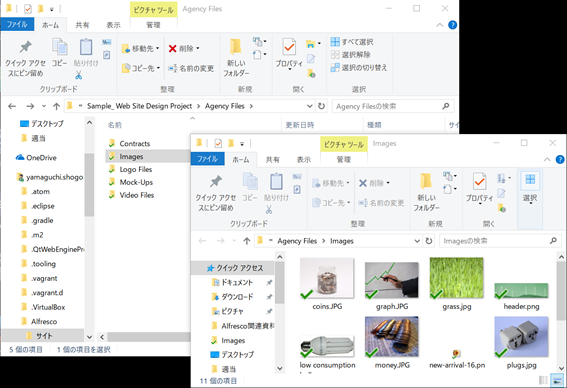This screenshot has width=567, height=388.
Task: Open Help icon in Images window
Action: tap(560, 159)
